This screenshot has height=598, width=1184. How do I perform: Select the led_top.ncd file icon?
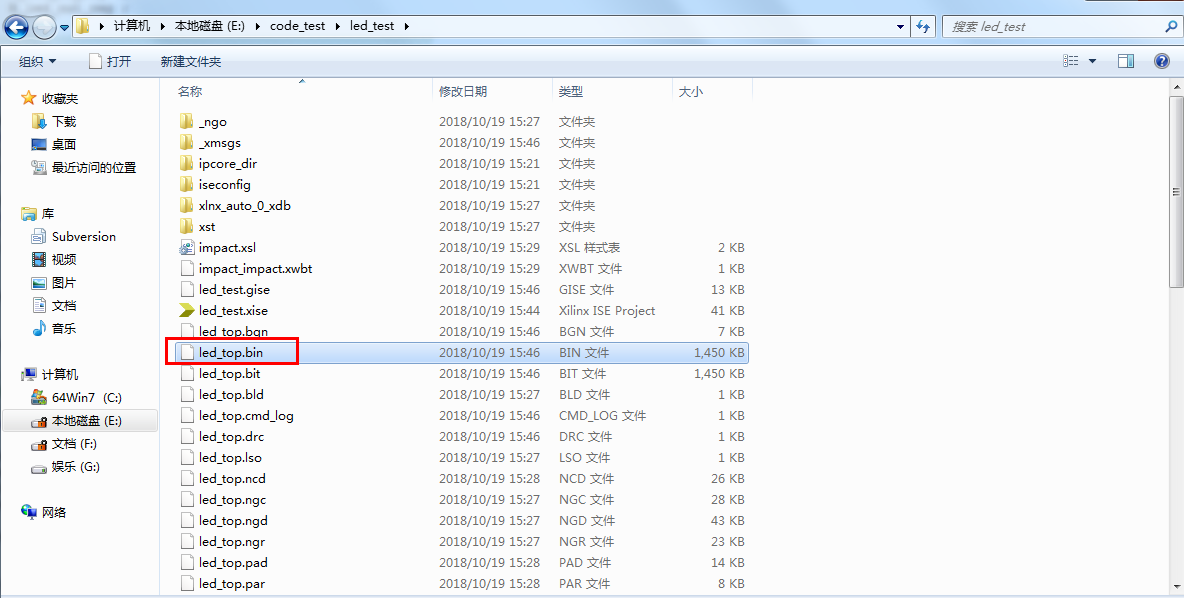click(187, 478)
